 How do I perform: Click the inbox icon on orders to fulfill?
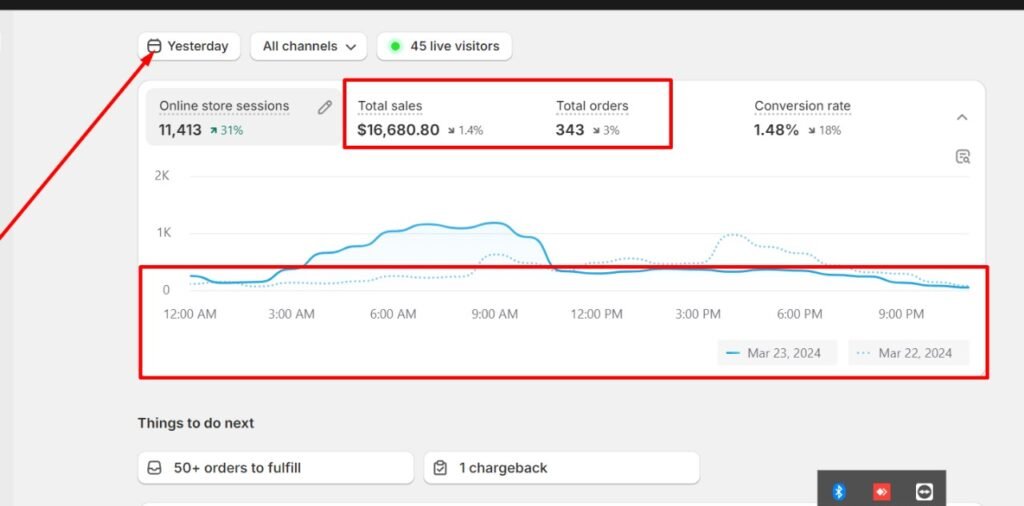pyautogui.click(x=155, y=468)
